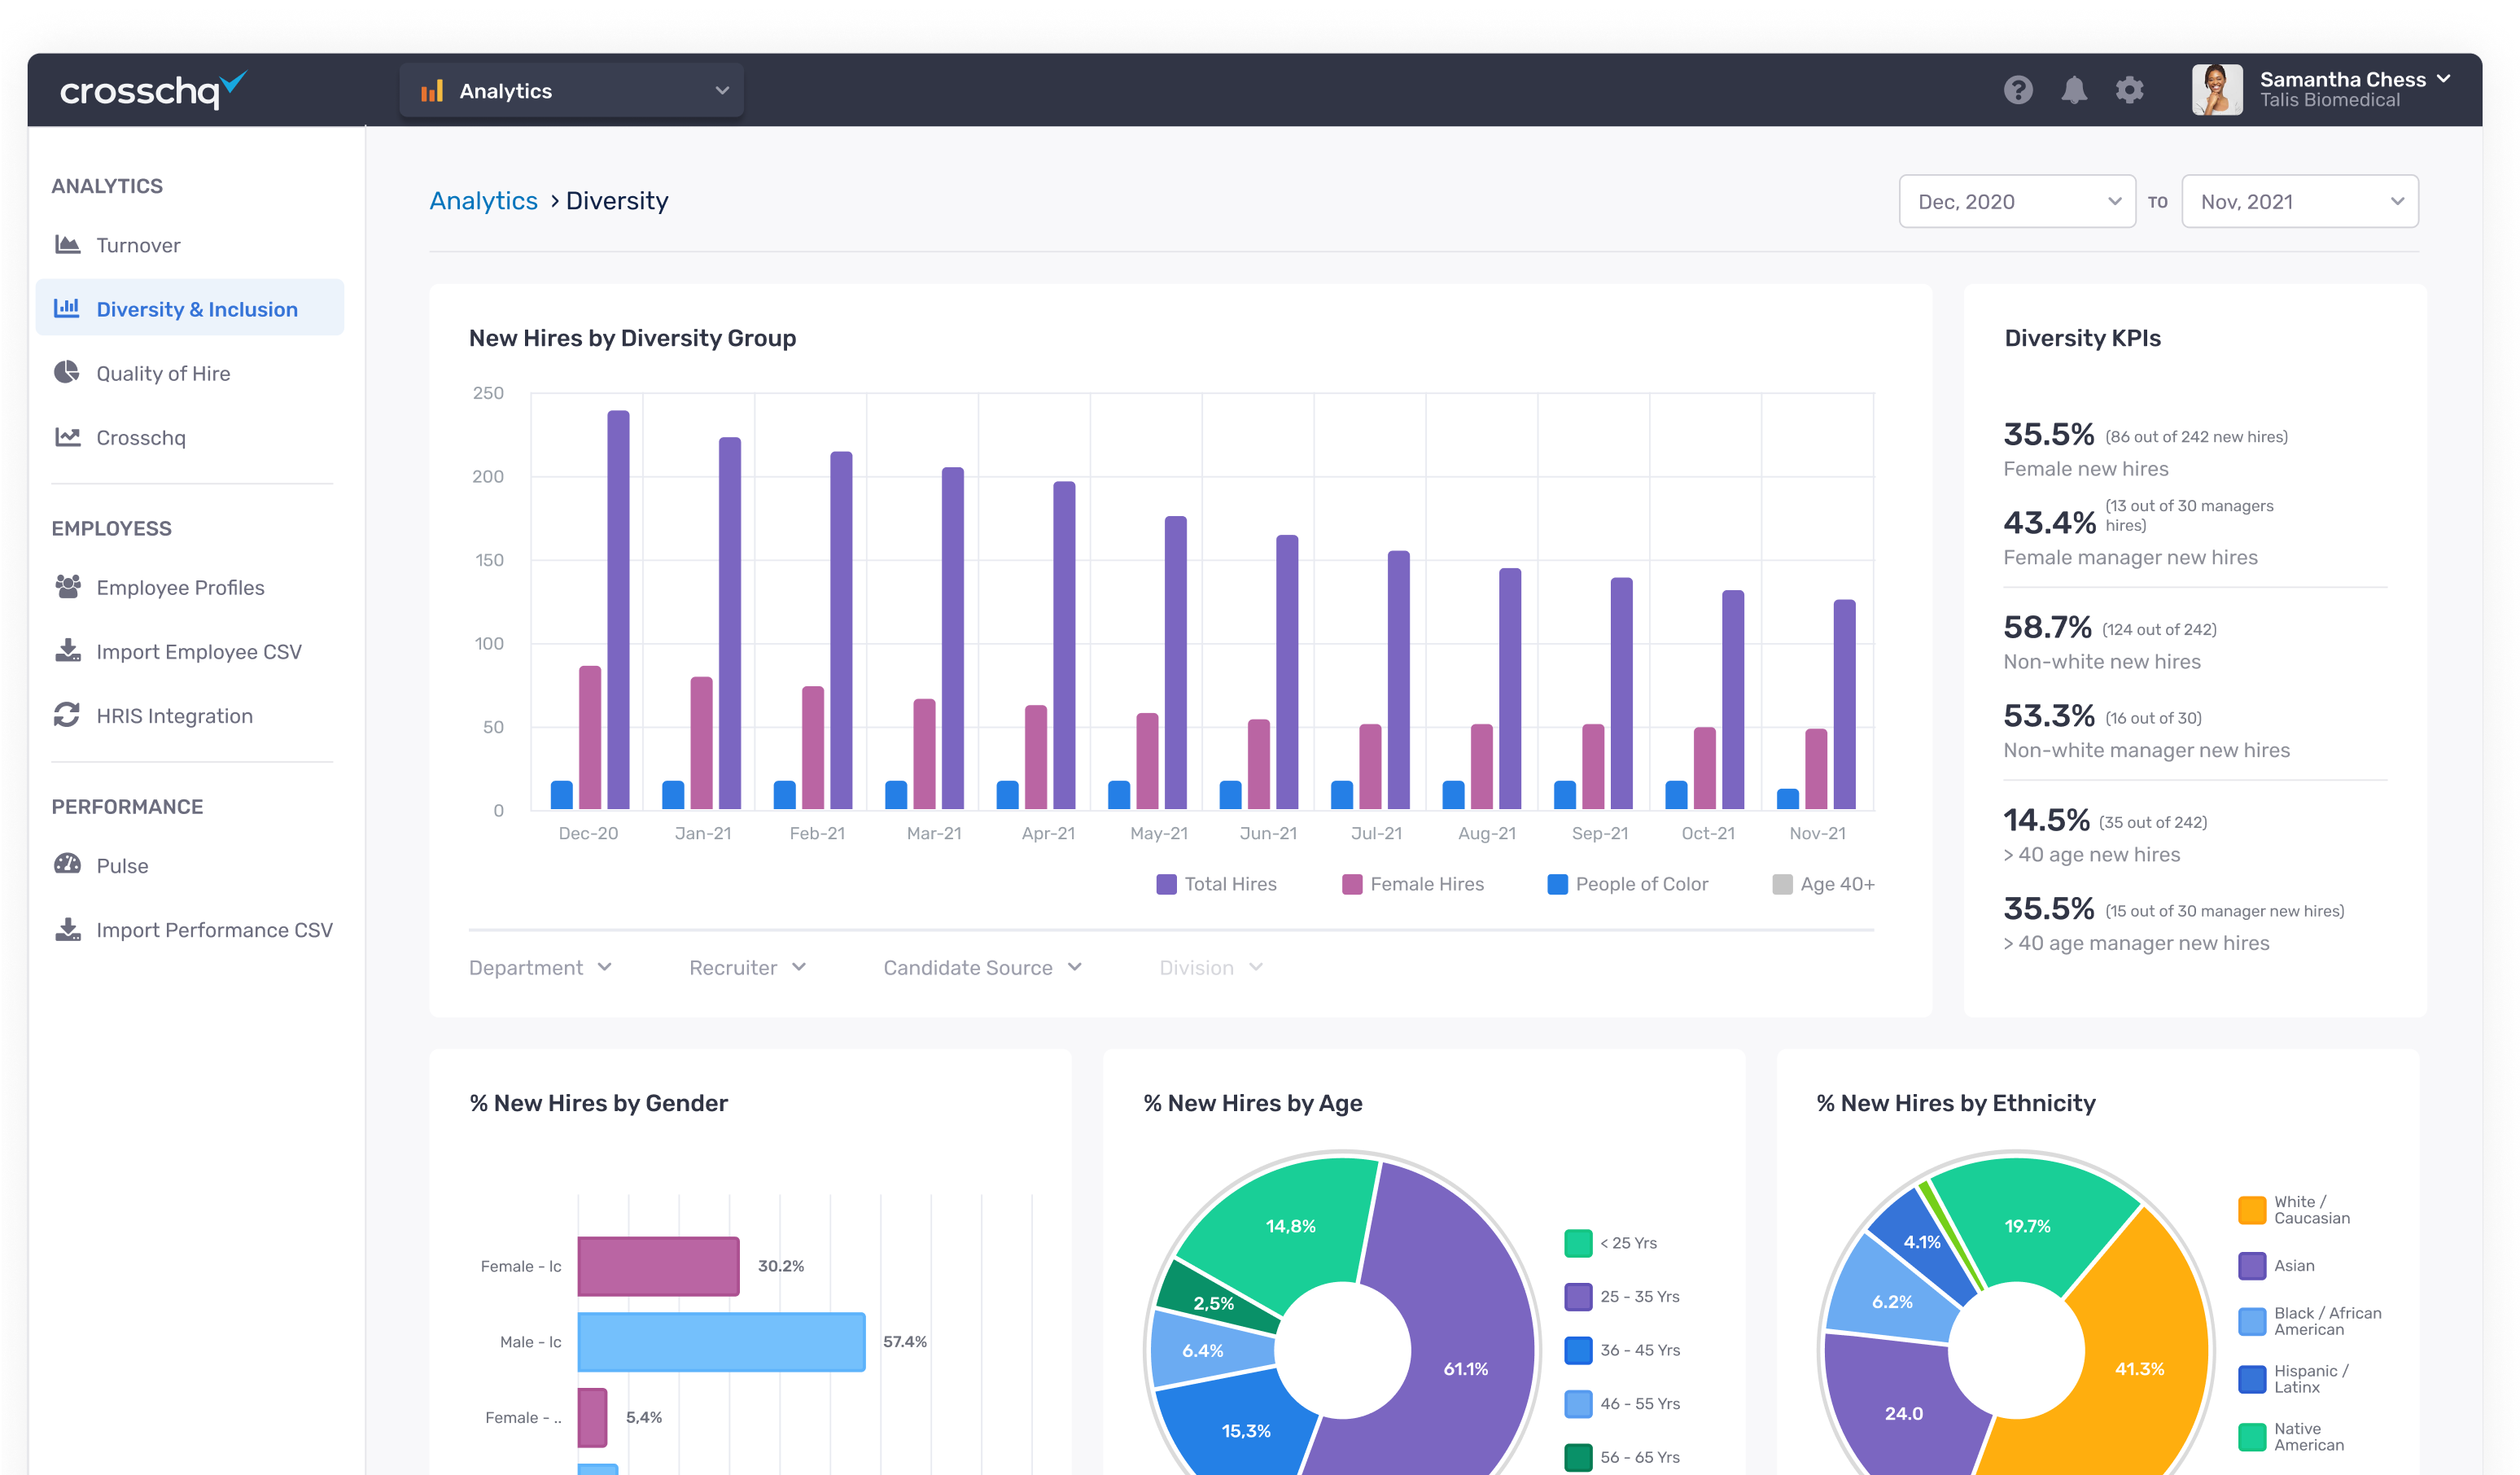The width and height of the screenshot is (2520, 1475).
Task: Click the Quality of Hire pie icon
Action: click(x=67, y=373)
